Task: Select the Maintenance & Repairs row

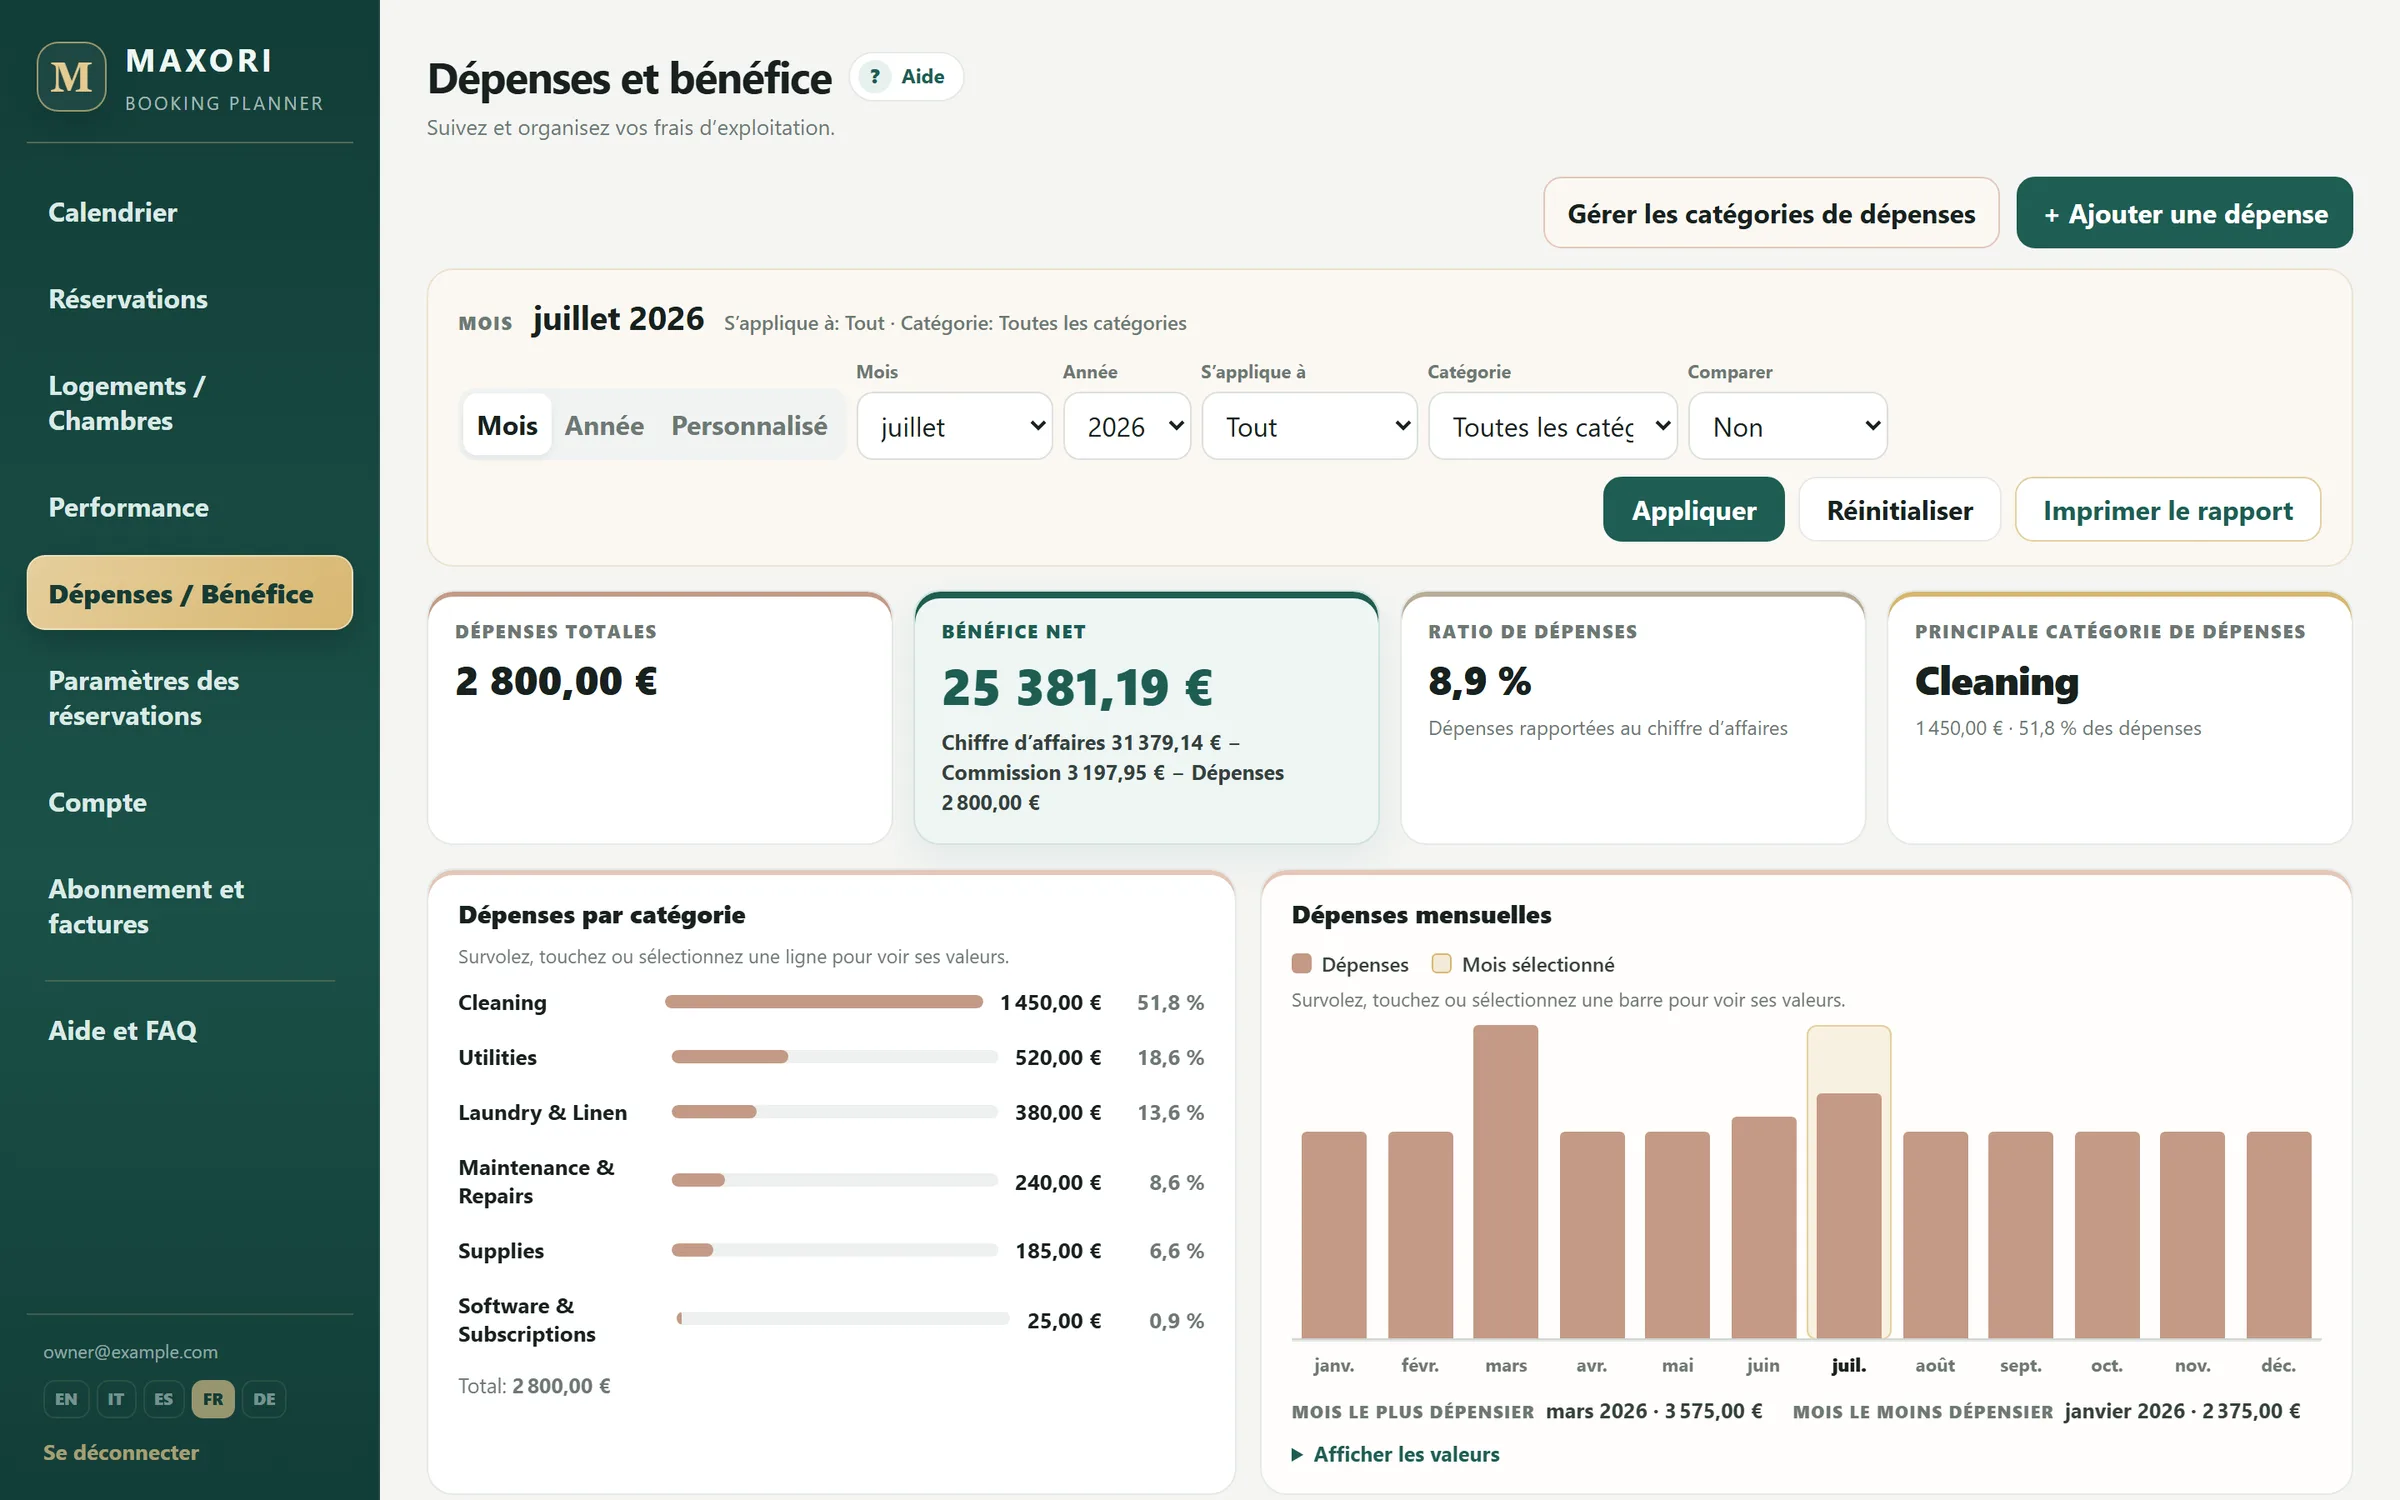Action: point(831,1181)
